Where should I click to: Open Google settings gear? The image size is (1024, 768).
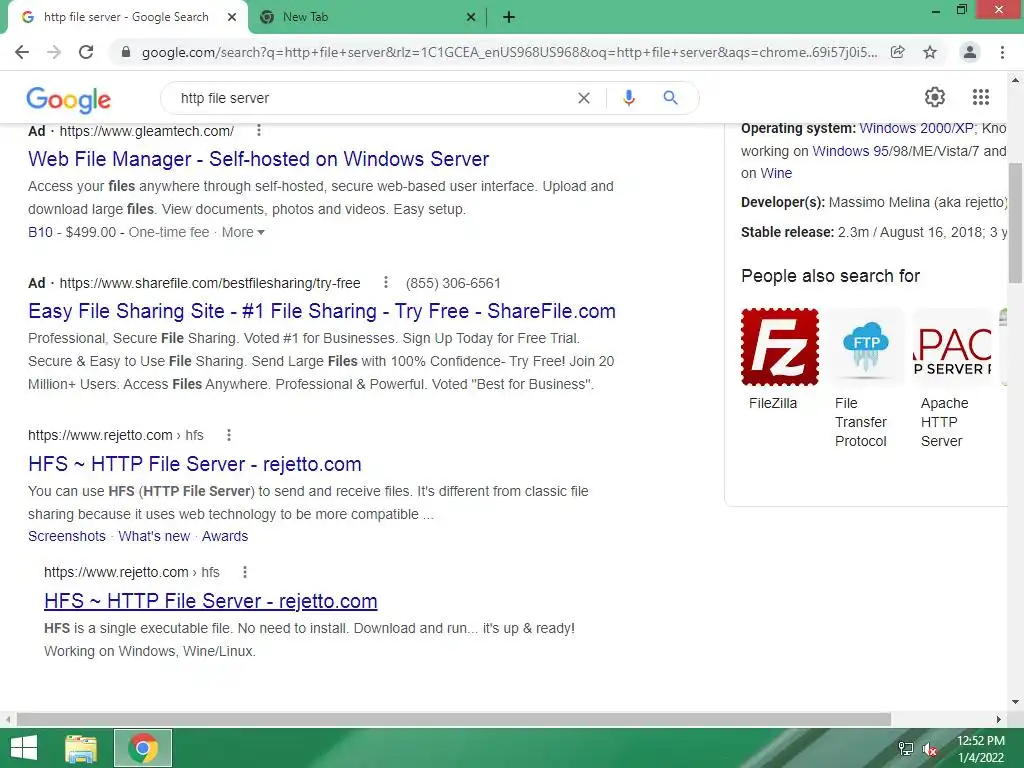click(x=935, y=97)
